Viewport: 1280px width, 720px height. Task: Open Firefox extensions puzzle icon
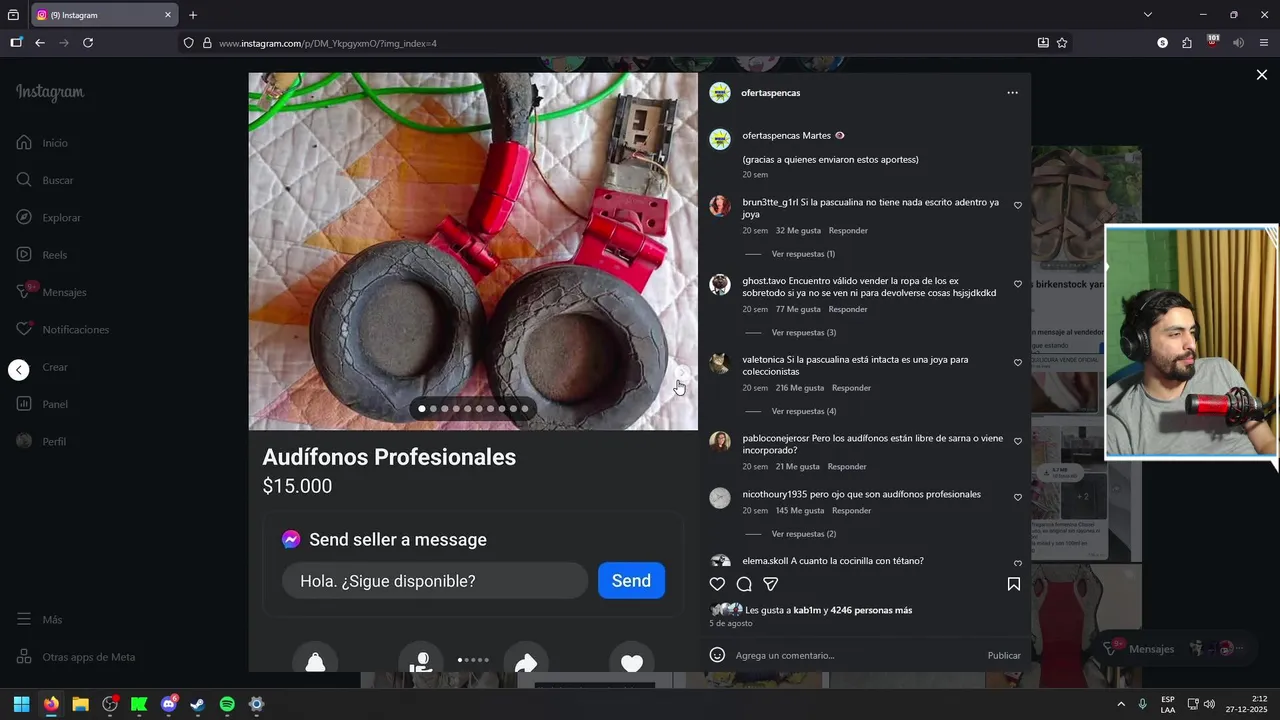1187,43
